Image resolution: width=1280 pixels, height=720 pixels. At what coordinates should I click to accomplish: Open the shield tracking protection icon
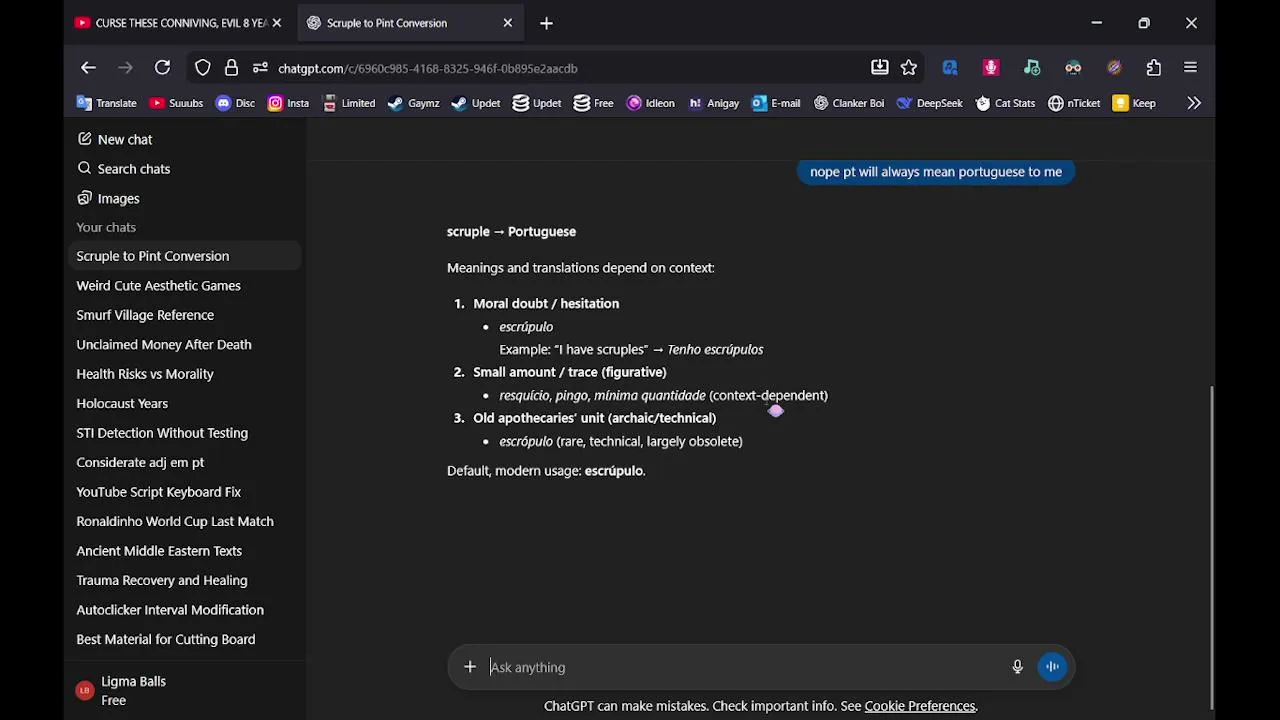[x=203, y=68]
